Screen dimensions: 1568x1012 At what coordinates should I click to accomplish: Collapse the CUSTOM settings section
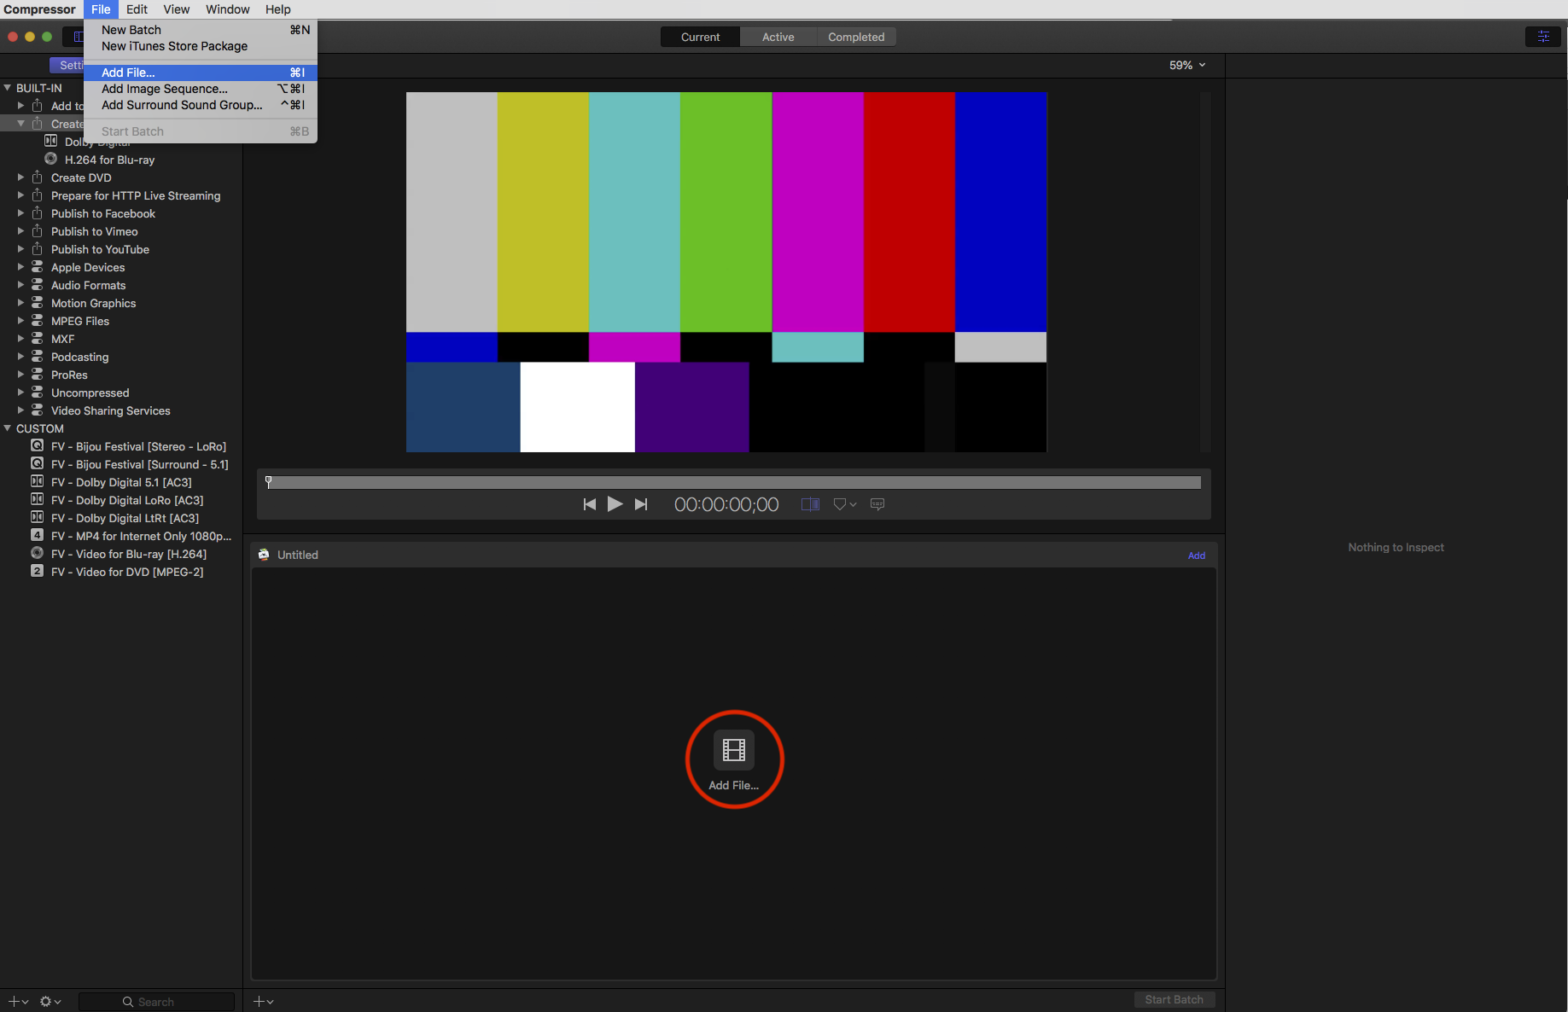pos(8,429)
